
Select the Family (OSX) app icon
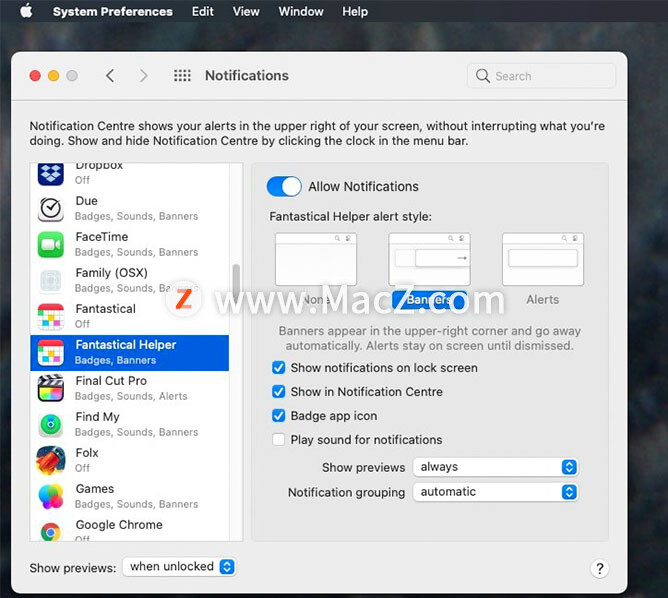coord(51,281)
